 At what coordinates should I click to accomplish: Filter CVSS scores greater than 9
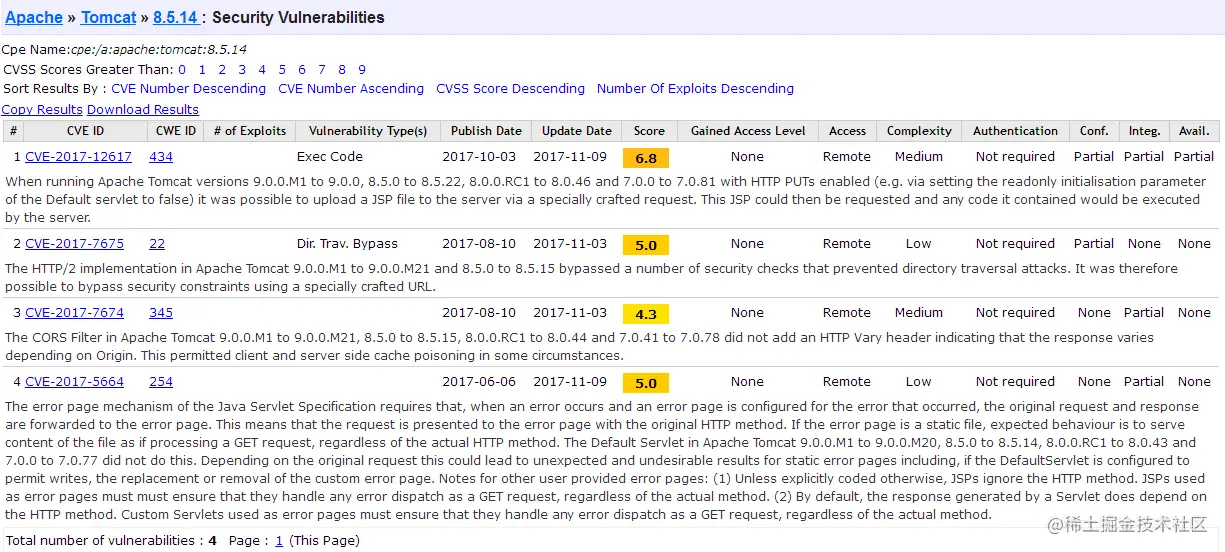coord(362,70)
